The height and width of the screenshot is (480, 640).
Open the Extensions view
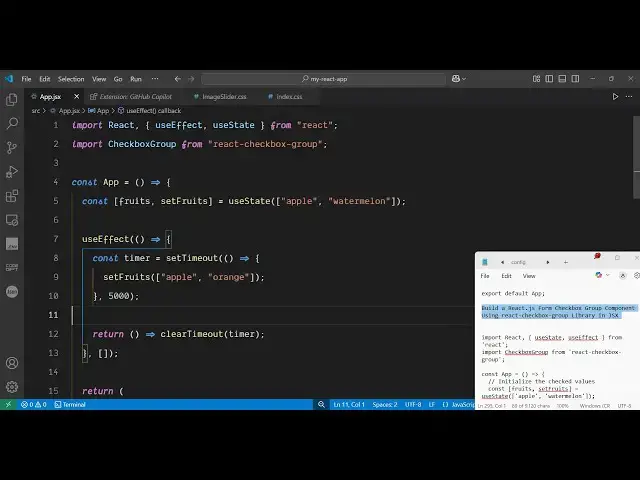(x=12, y=196)
